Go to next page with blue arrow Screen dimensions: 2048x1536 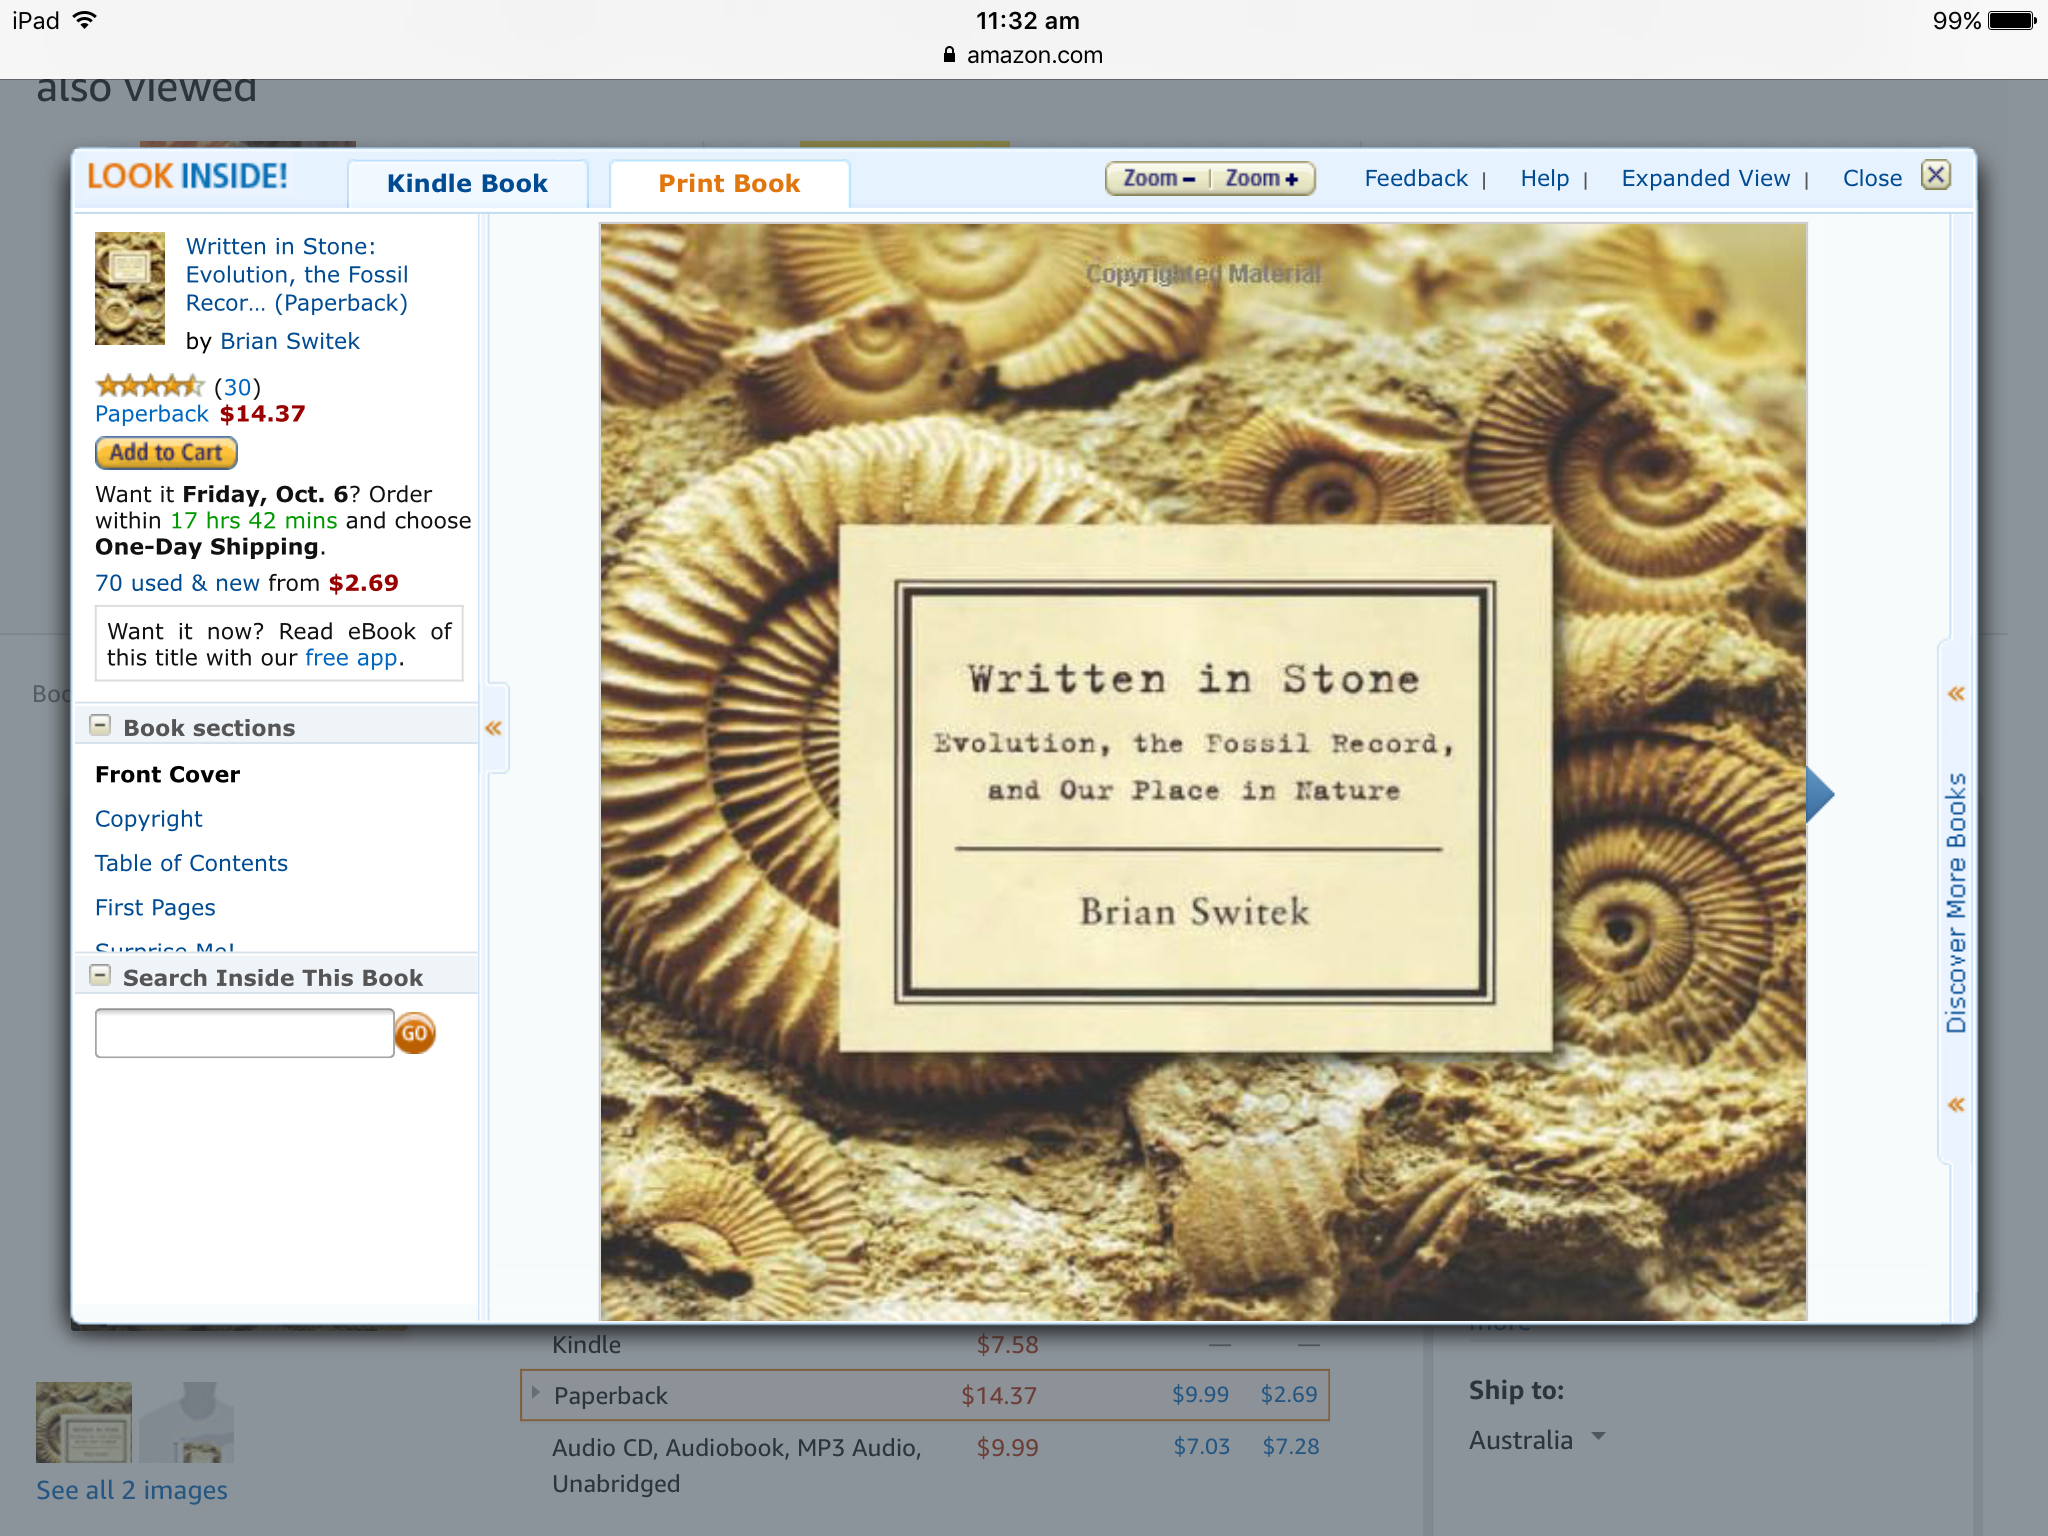coord(1820,795)
